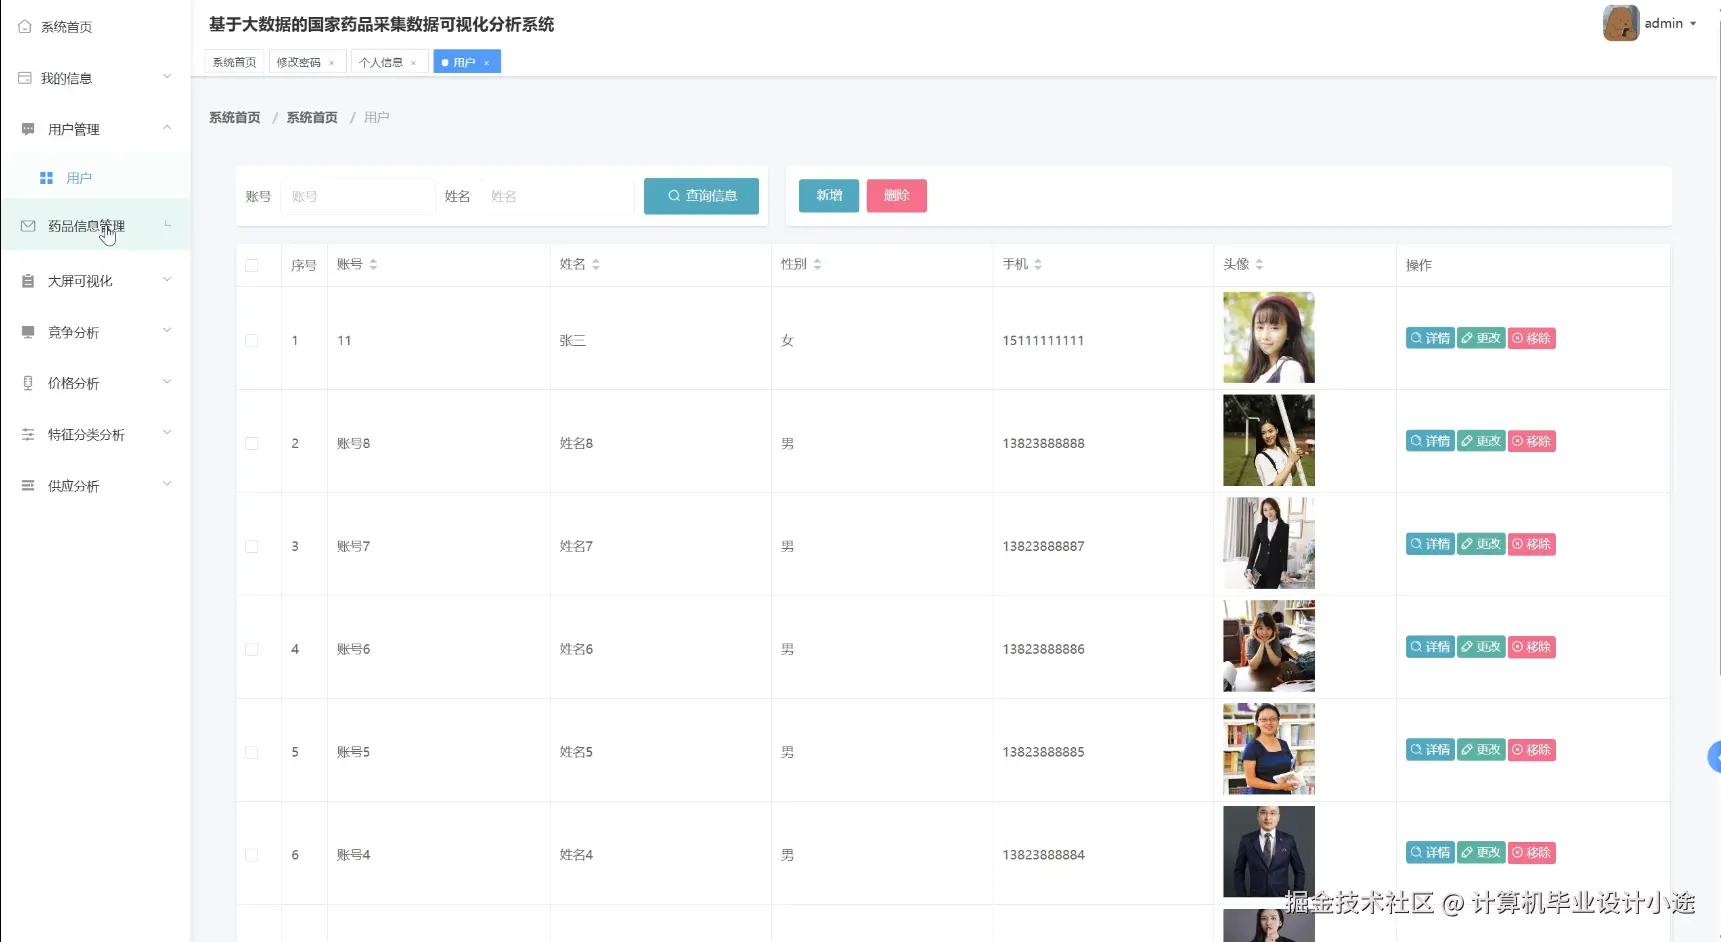Image resolution: width=1721 pixels, height=942 pixels.
Task: Sort the table by 头像 column
Action: coord(1259,264)
